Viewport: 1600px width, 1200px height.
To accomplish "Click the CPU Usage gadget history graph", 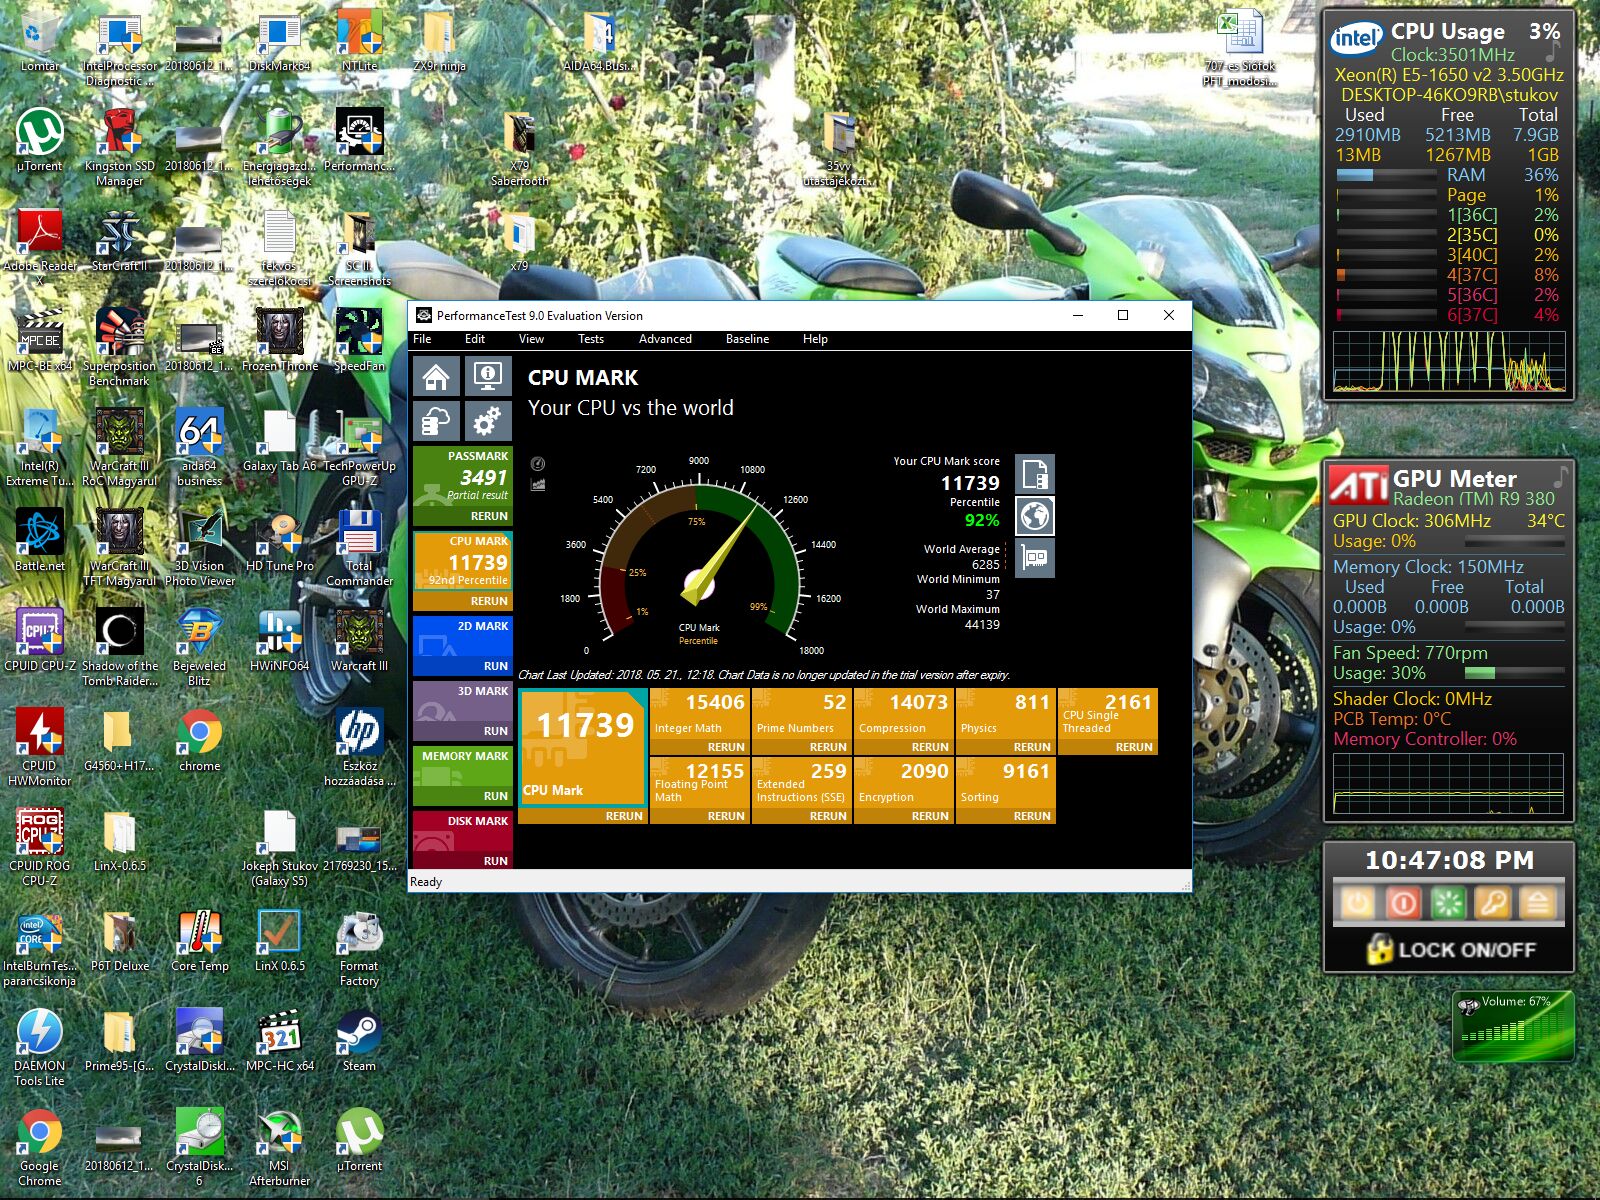I will coord(1449,361).
